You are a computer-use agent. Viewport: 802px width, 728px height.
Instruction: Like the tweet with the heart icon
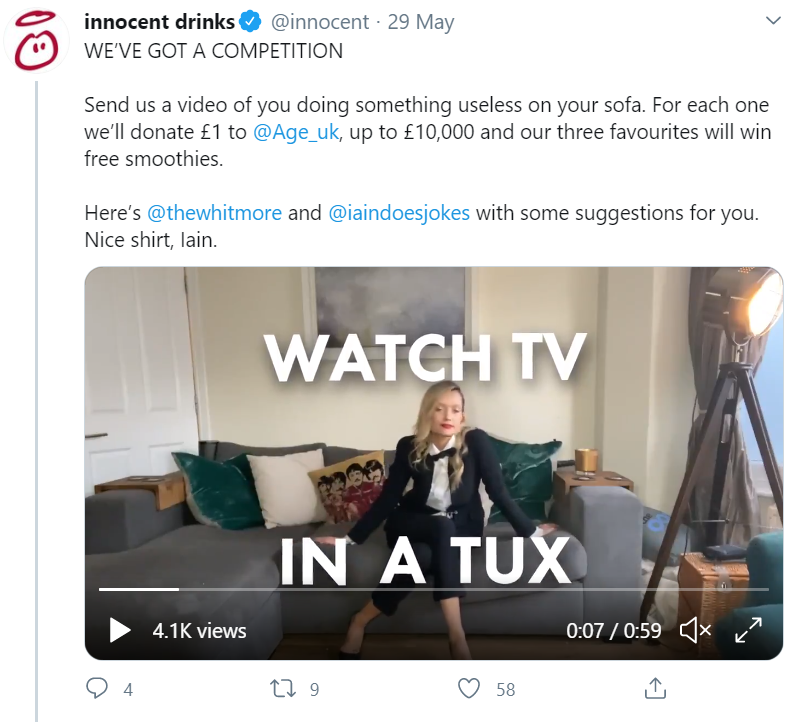point(469,689)
